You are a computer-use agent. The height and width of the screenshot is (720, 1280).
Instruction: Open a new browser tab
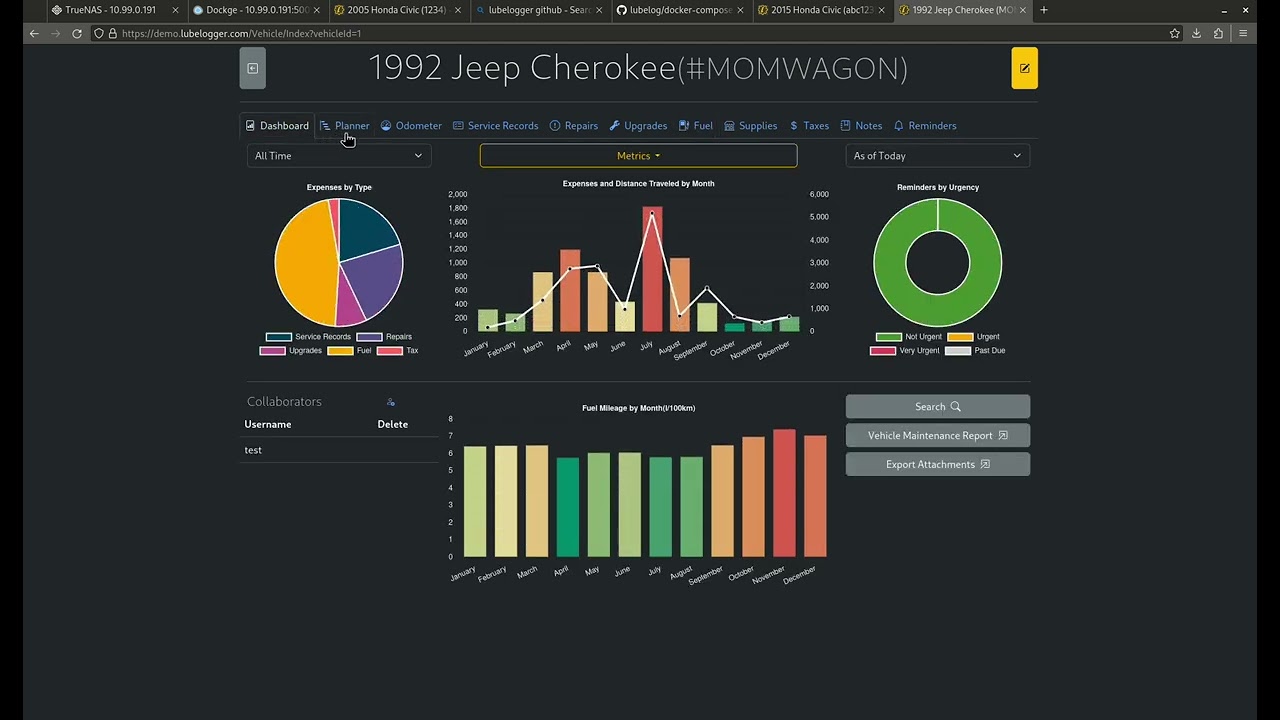pos(1044,10)
